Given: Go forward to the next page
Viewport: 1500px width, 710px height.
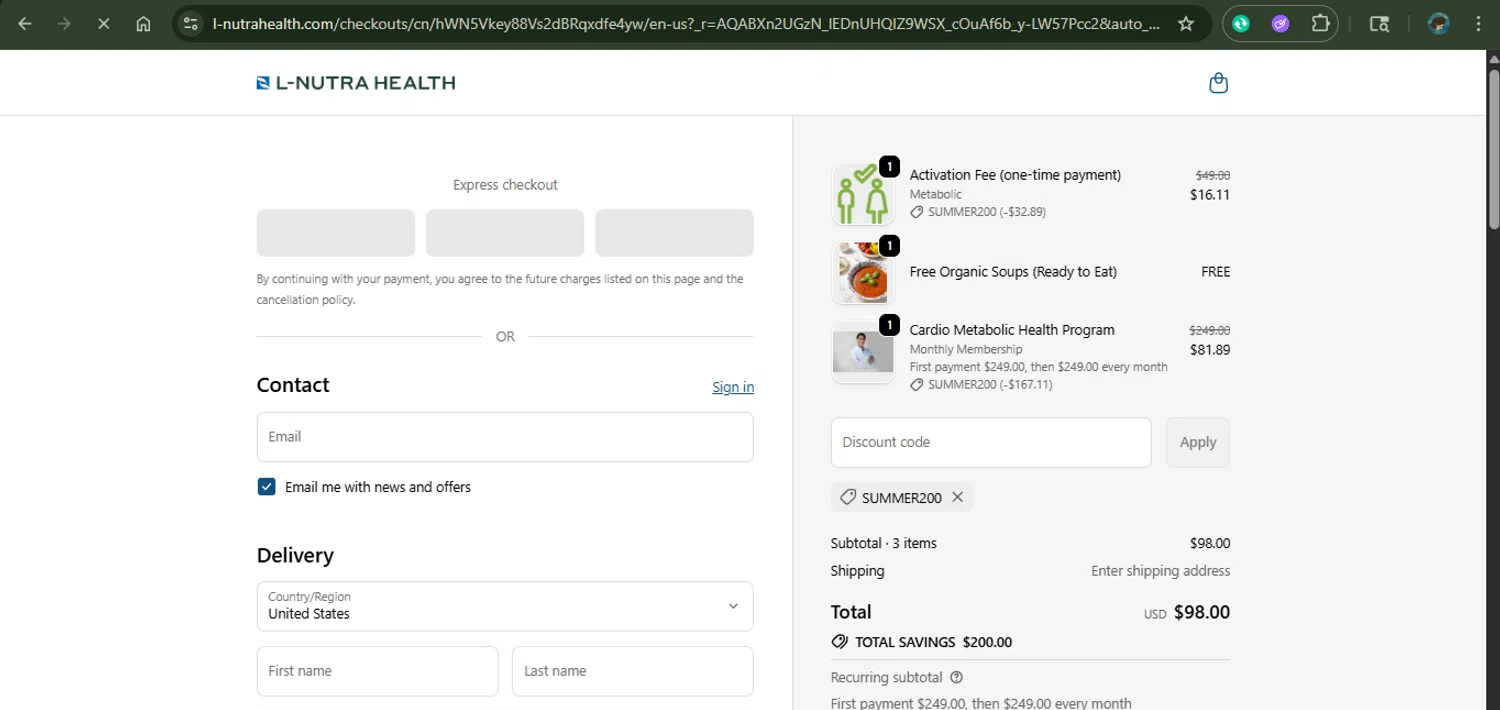Looking at the screenshot, I should tap(64, 24).
